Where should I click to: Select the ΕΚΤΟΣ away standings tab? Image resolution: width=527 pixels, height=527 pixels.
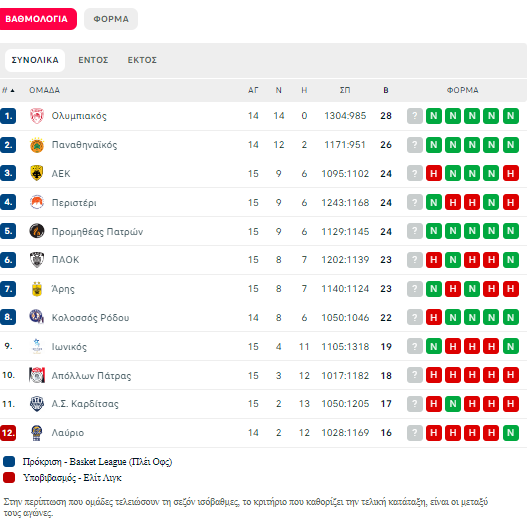[142, 60]
